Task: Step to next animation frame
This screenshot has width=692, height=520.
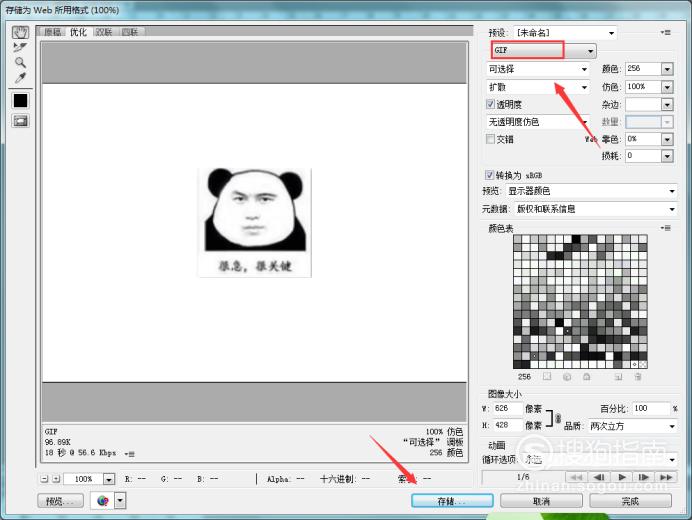Action: pyautogui.click(x=643, y=477)
